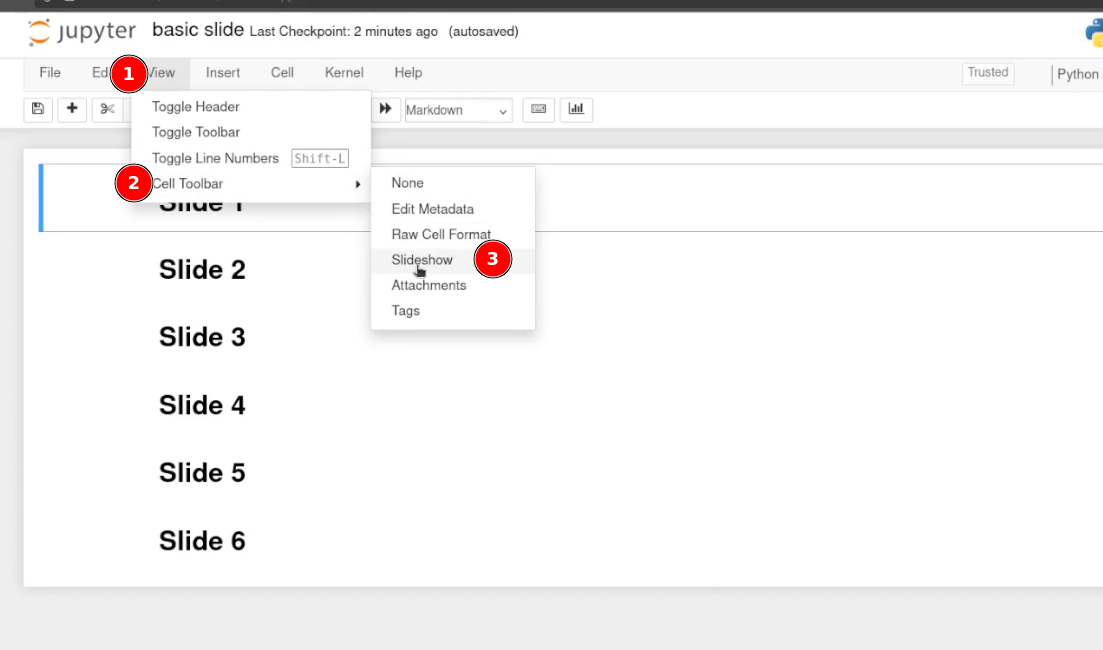Image resolution: width=1103 pixels, height=650 pixels.
Task: Restart kernel and run all with the fast-forward icon
Action: [x=385, y=109]
